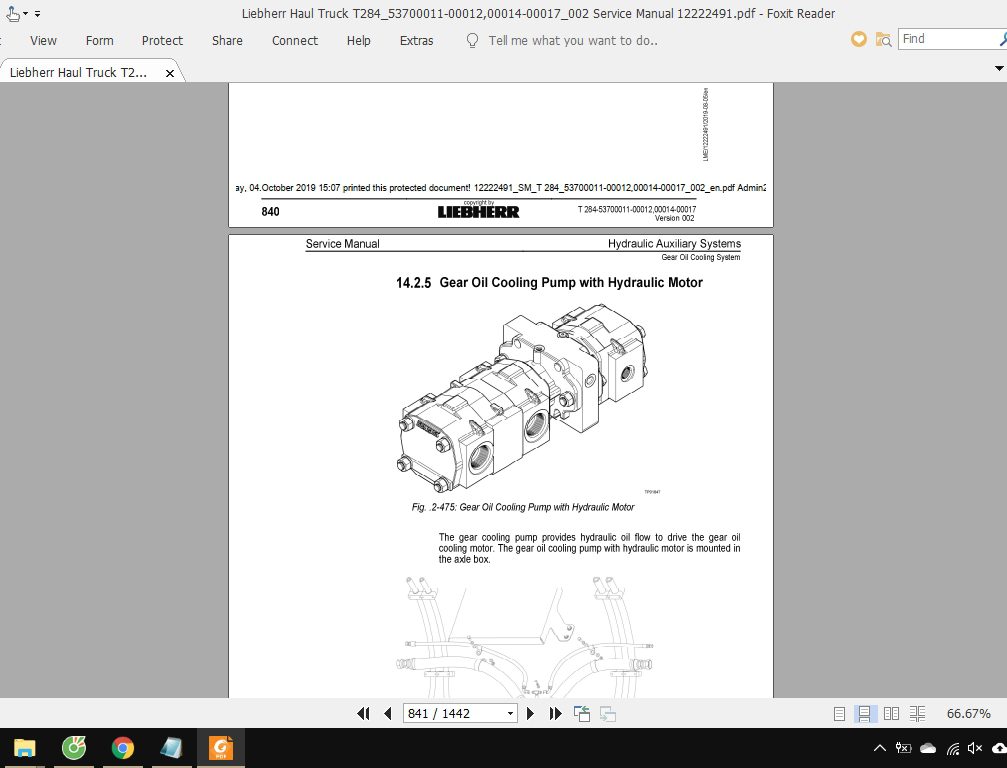
Task: Switch to single page view
Action: 839,713
